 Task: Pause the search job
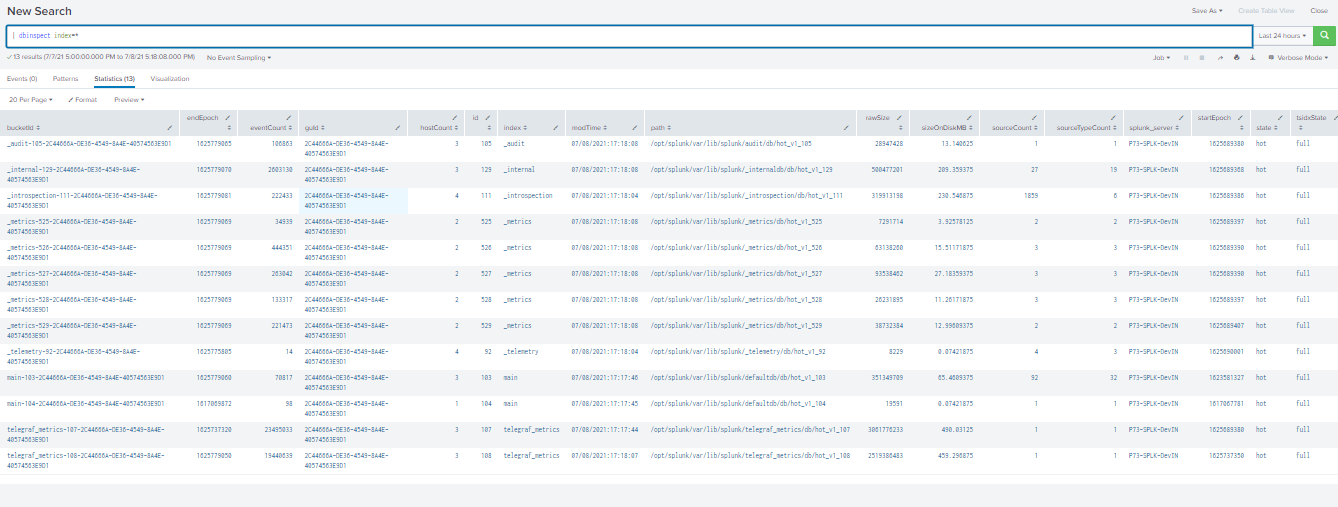pyautogui.click(x=1187, y=58)
